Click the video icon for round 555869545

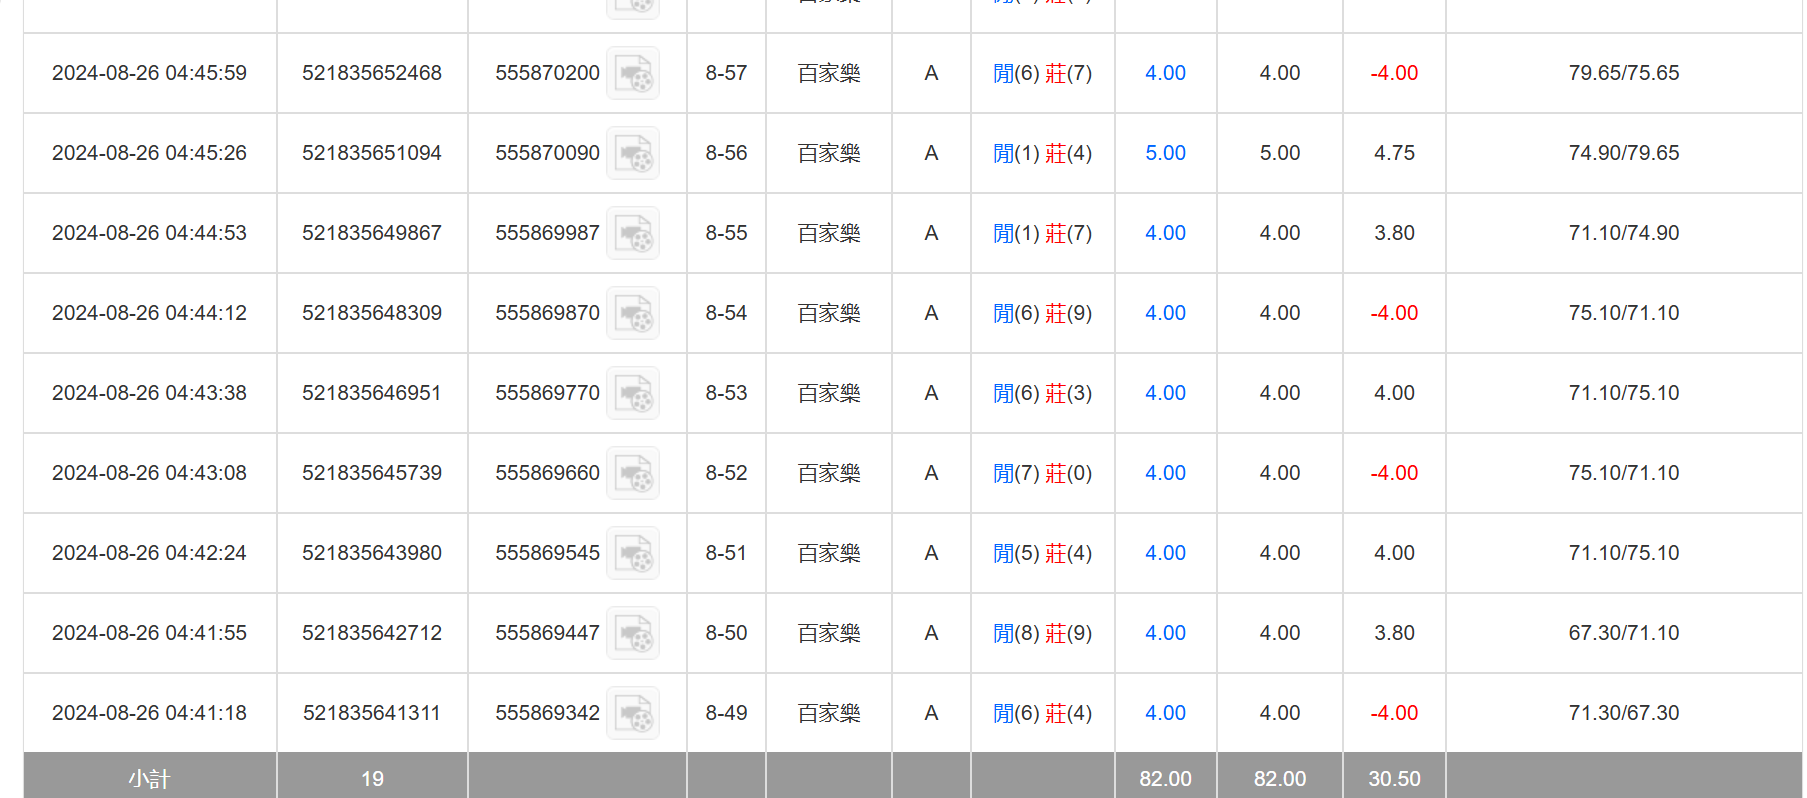point(632,553)
